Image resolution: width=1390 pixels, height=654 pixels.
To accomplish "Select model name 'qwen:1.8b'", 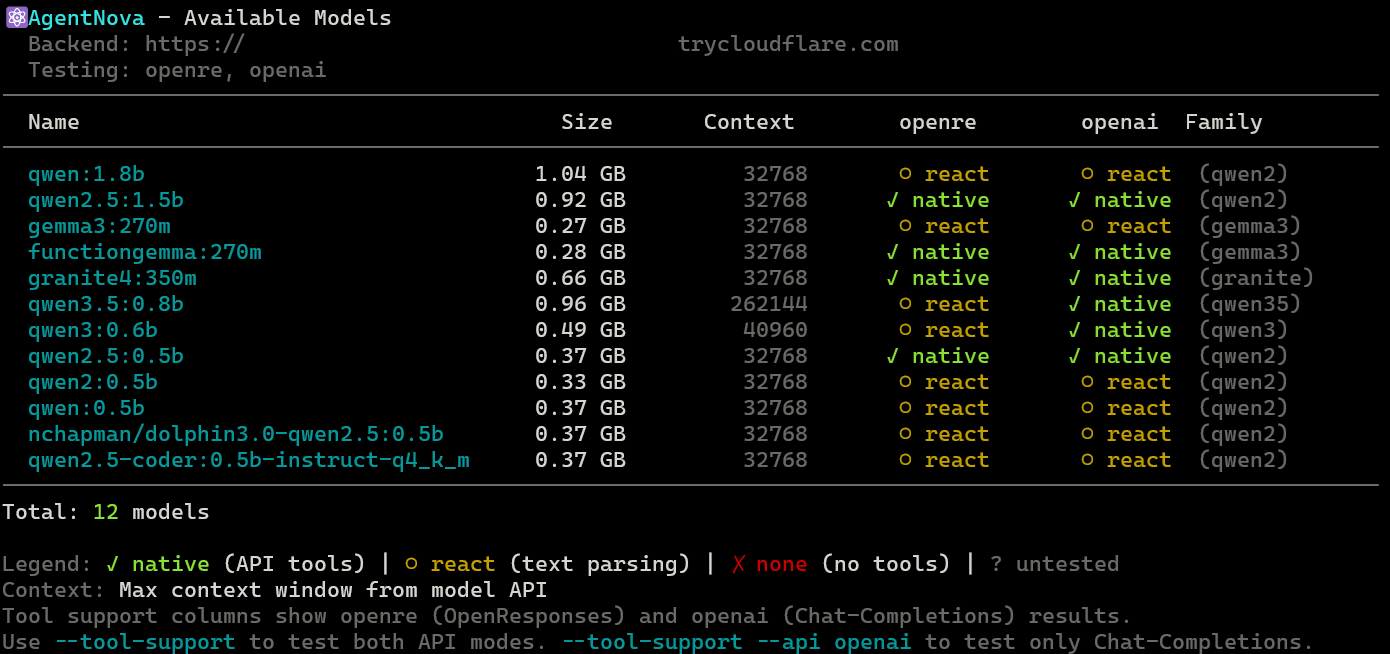I will click(86, 174).
